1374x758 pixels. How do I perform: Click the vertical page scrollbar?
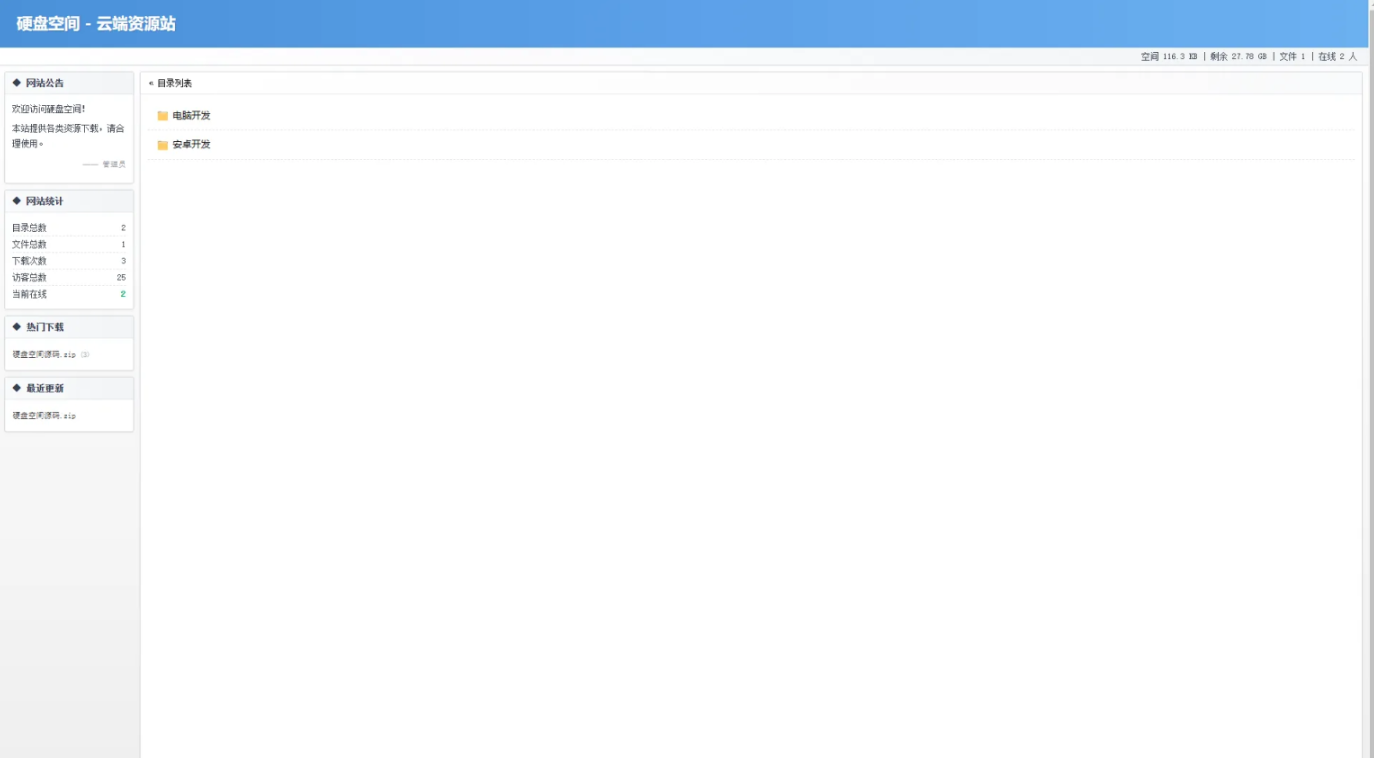click(1369, 379)
